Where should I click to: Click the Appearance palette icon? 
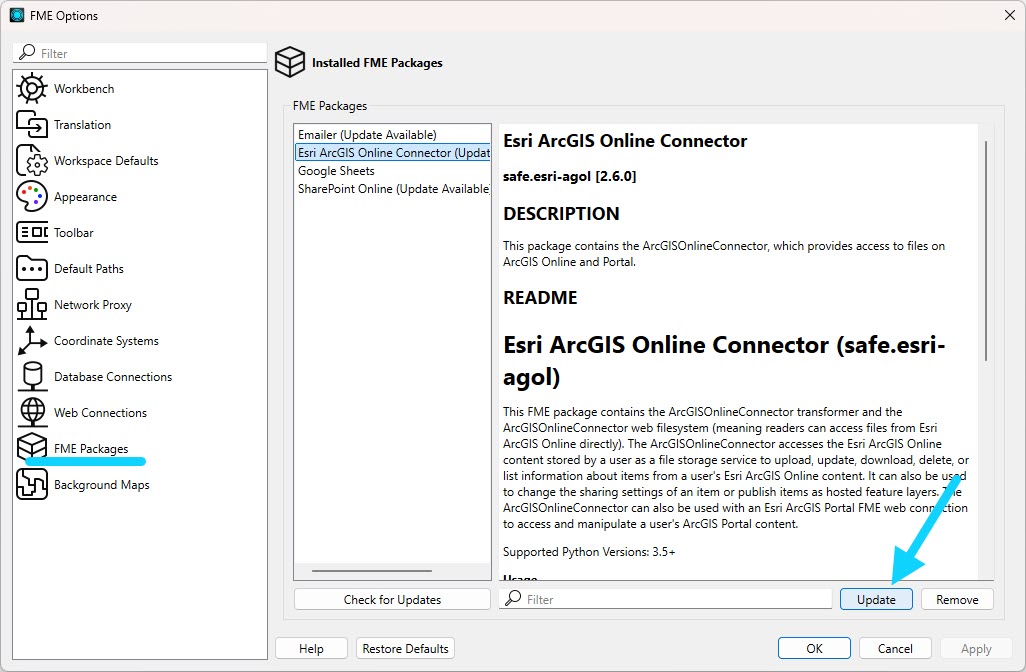31,196
